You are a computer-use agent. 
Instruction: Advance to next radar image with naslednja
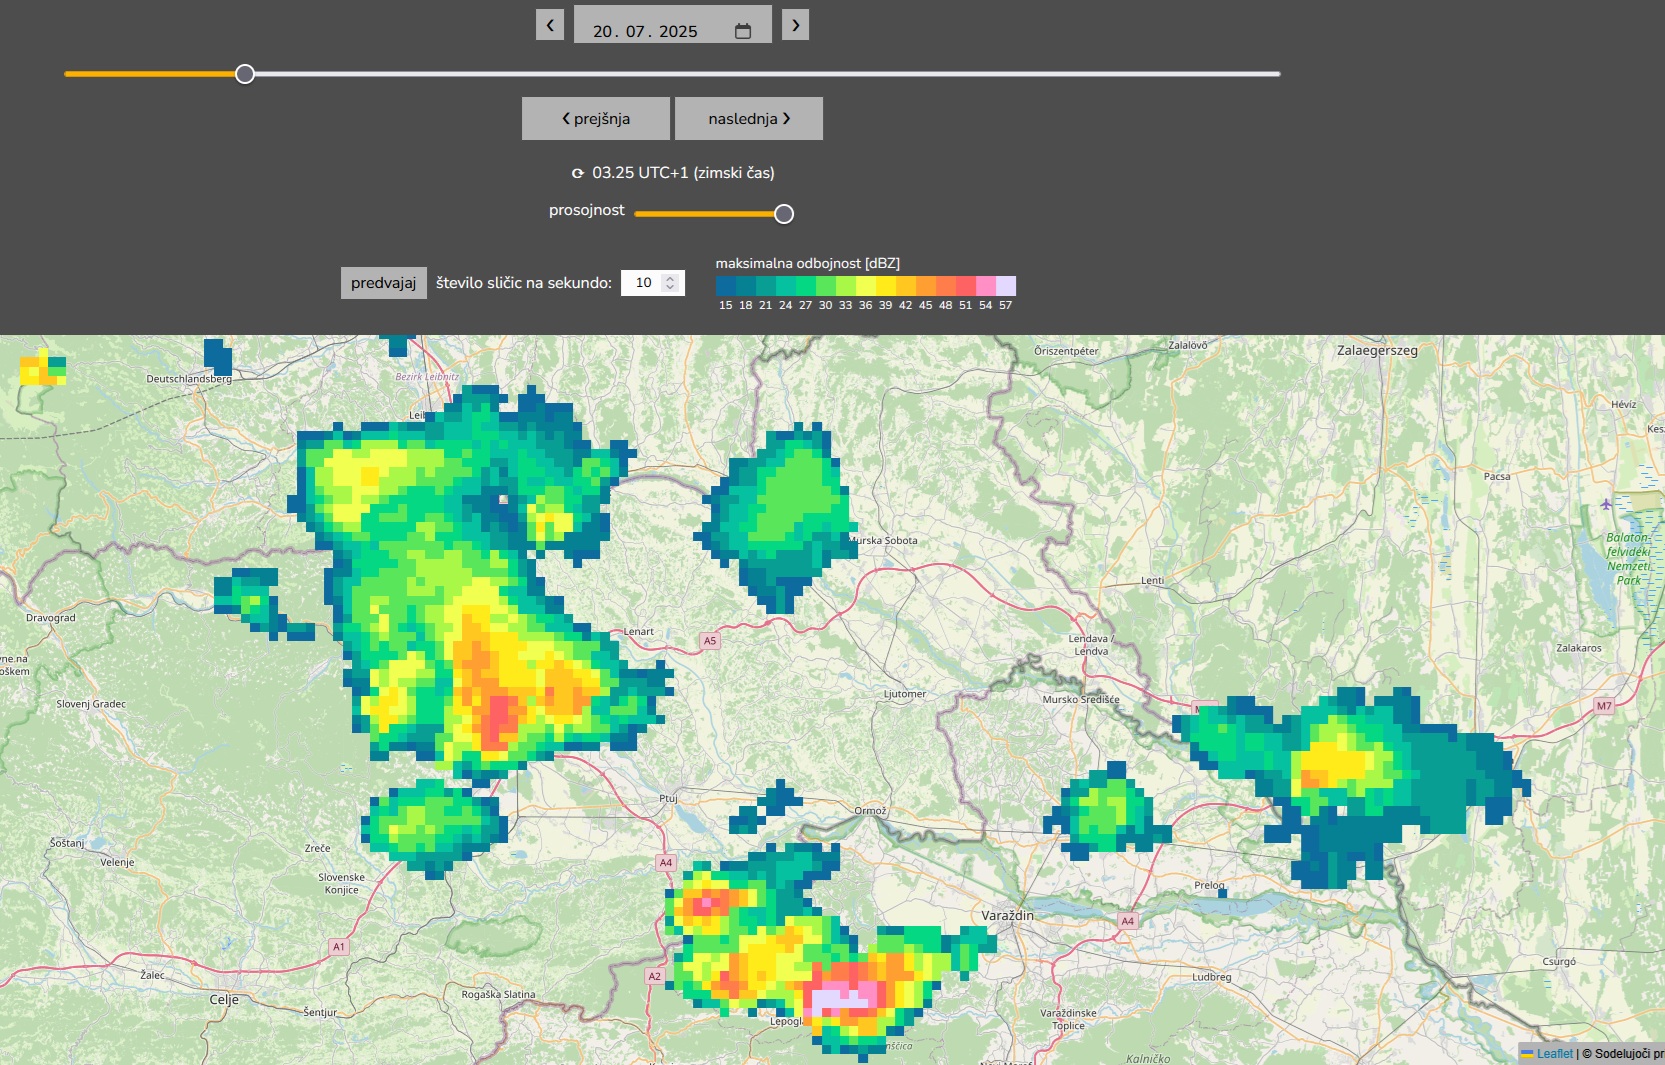click(x=749, y=119)
